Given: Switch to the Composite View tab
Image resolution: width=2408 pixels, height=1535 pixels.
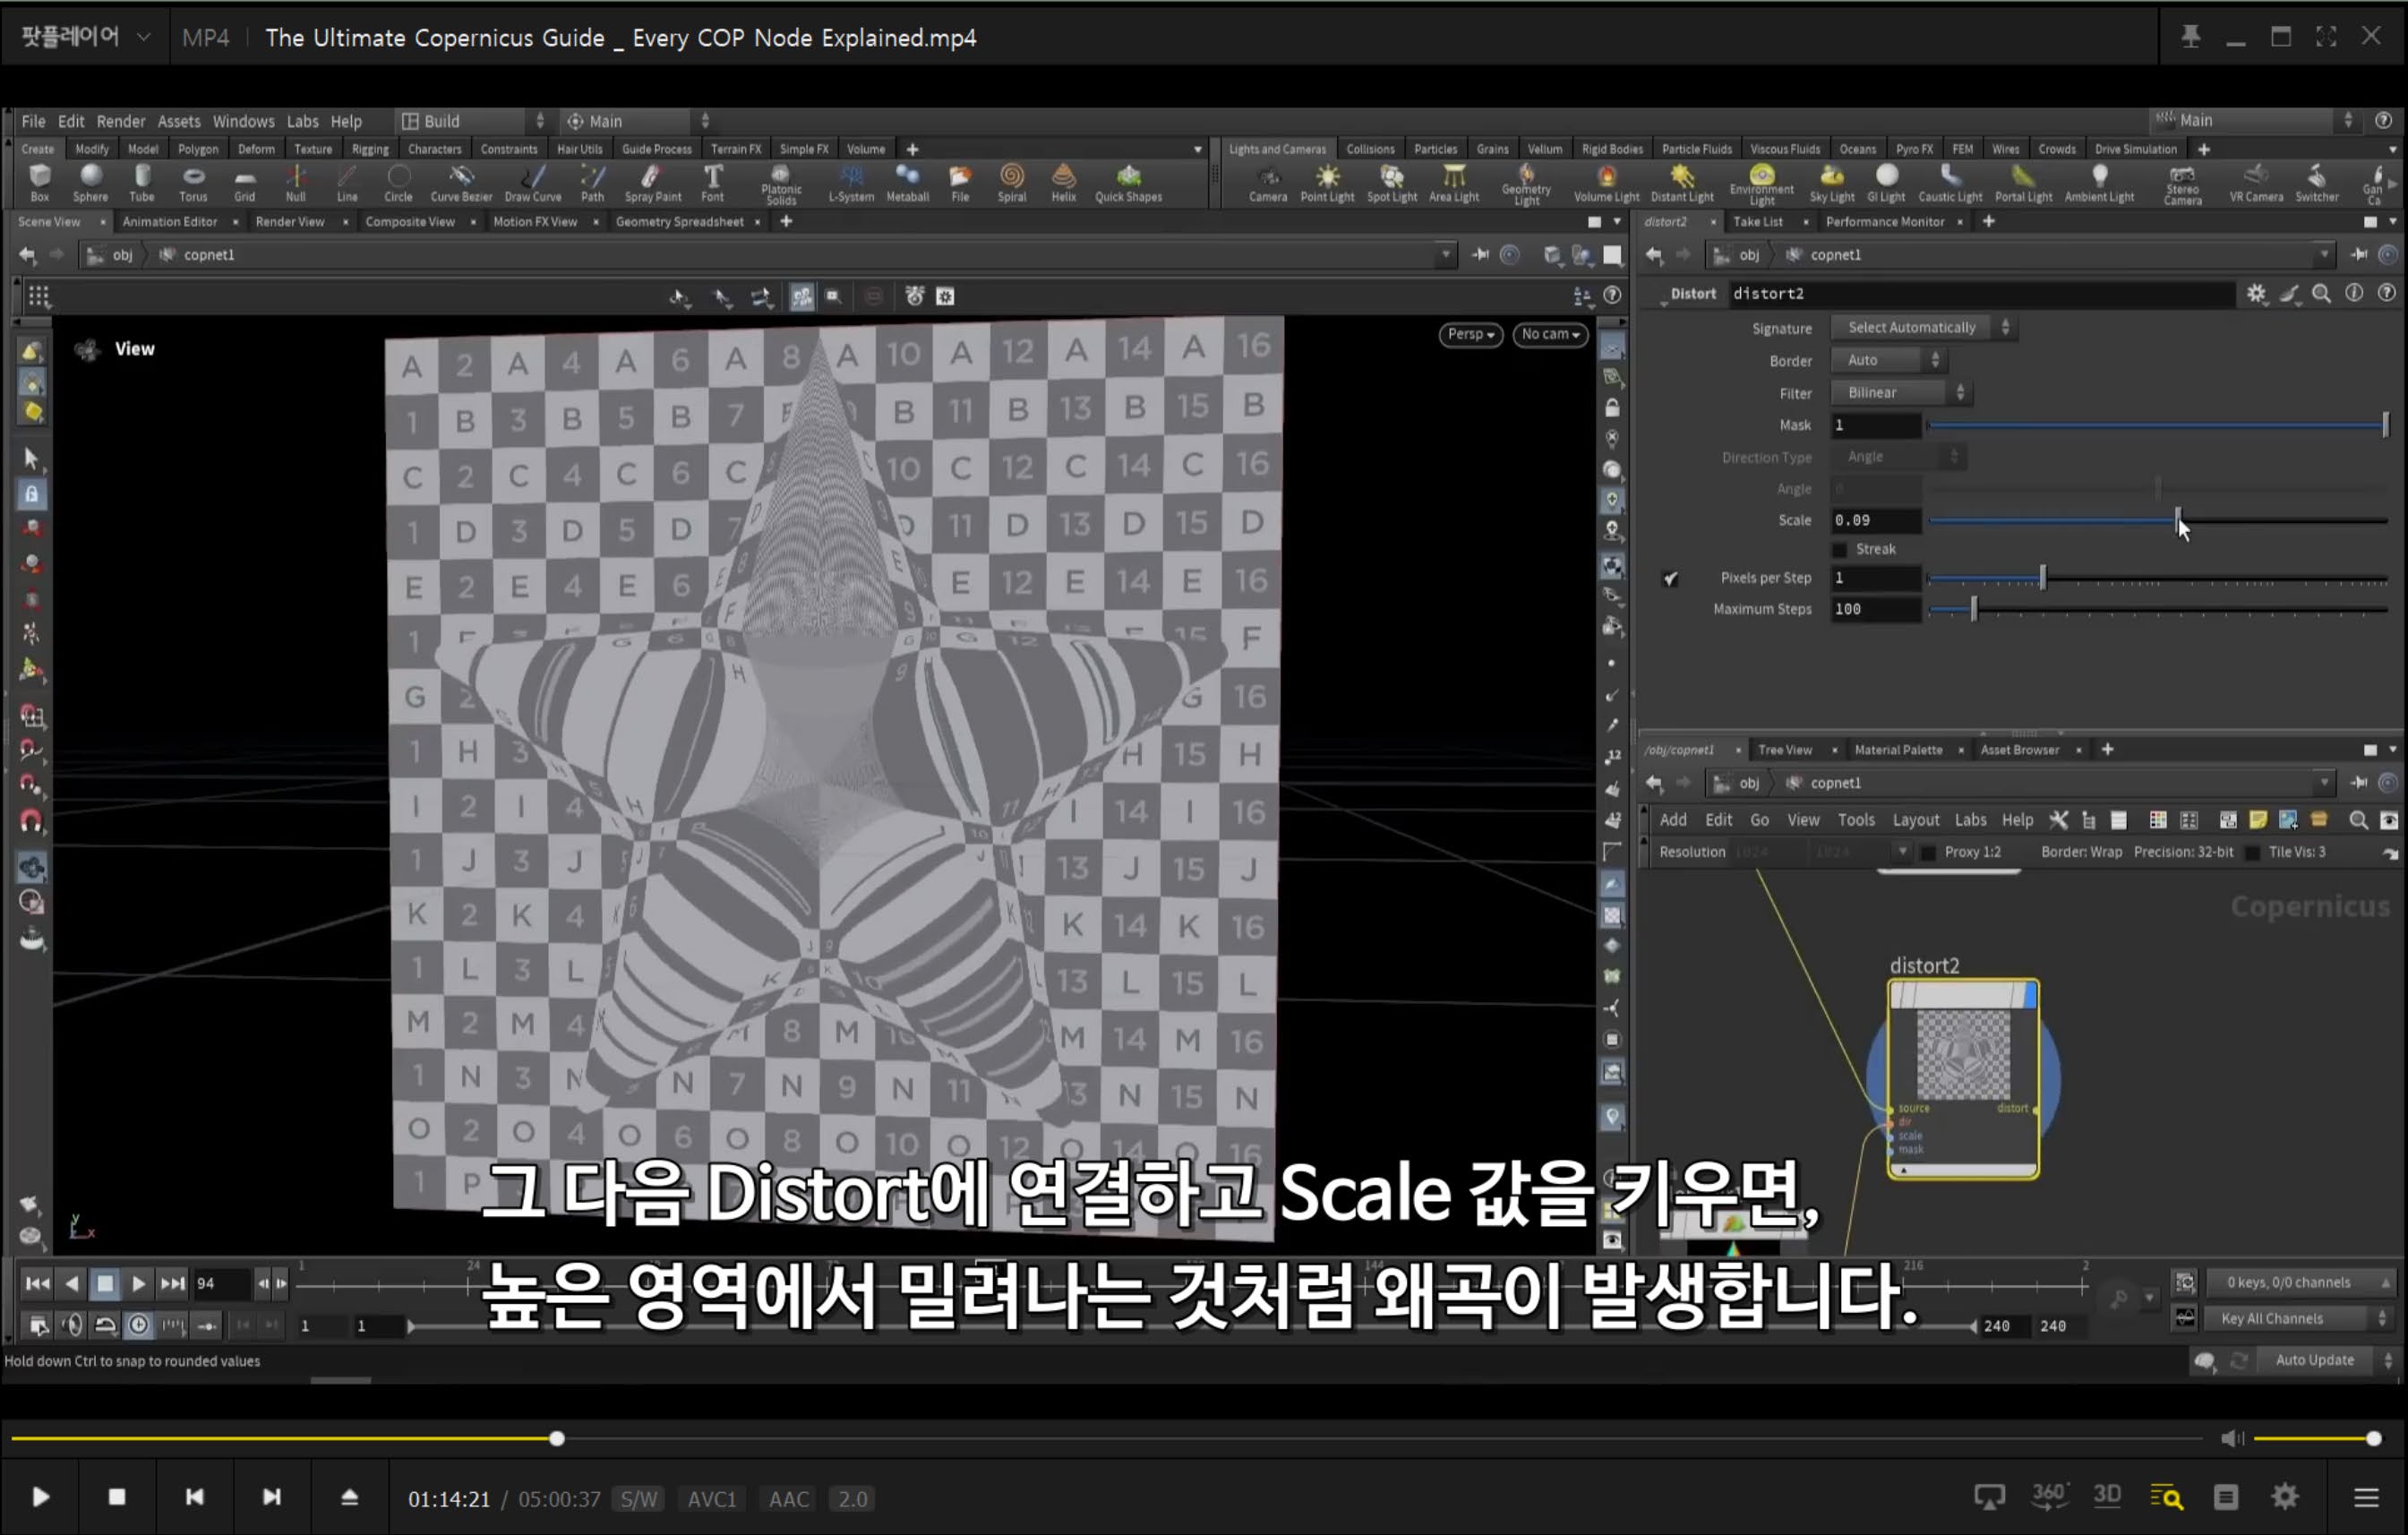Looking at the screenshot, I should pyautogui.click(x=410, y=222).
